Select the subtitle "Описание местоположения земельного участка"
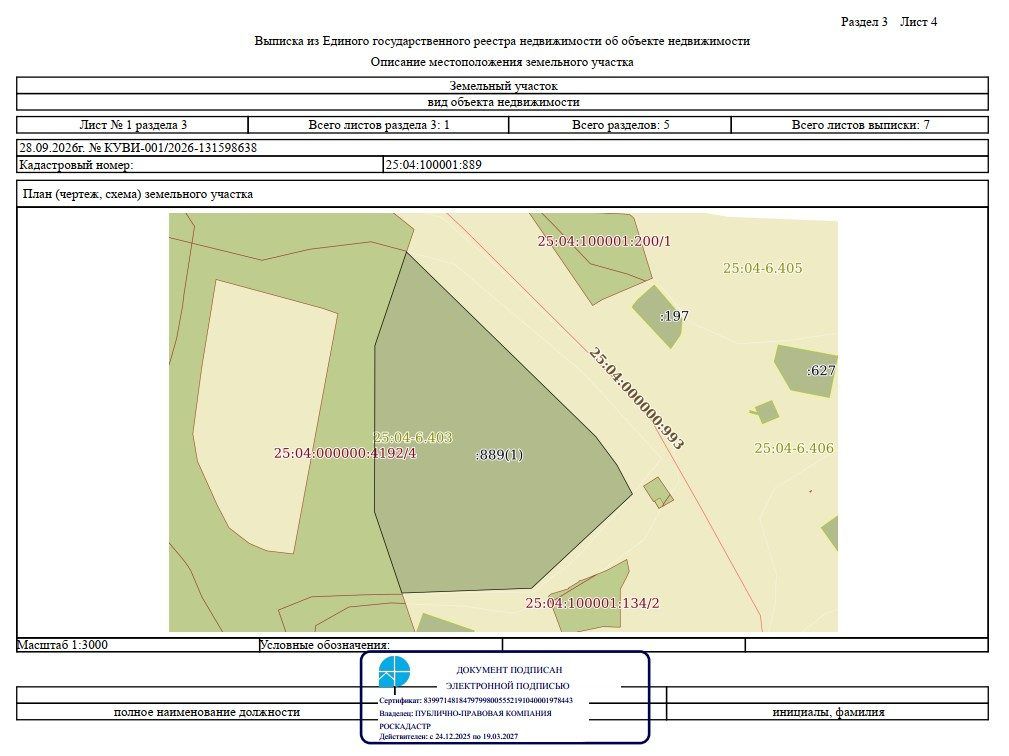Screen dimensions: 1009x756 coord(502,62)
